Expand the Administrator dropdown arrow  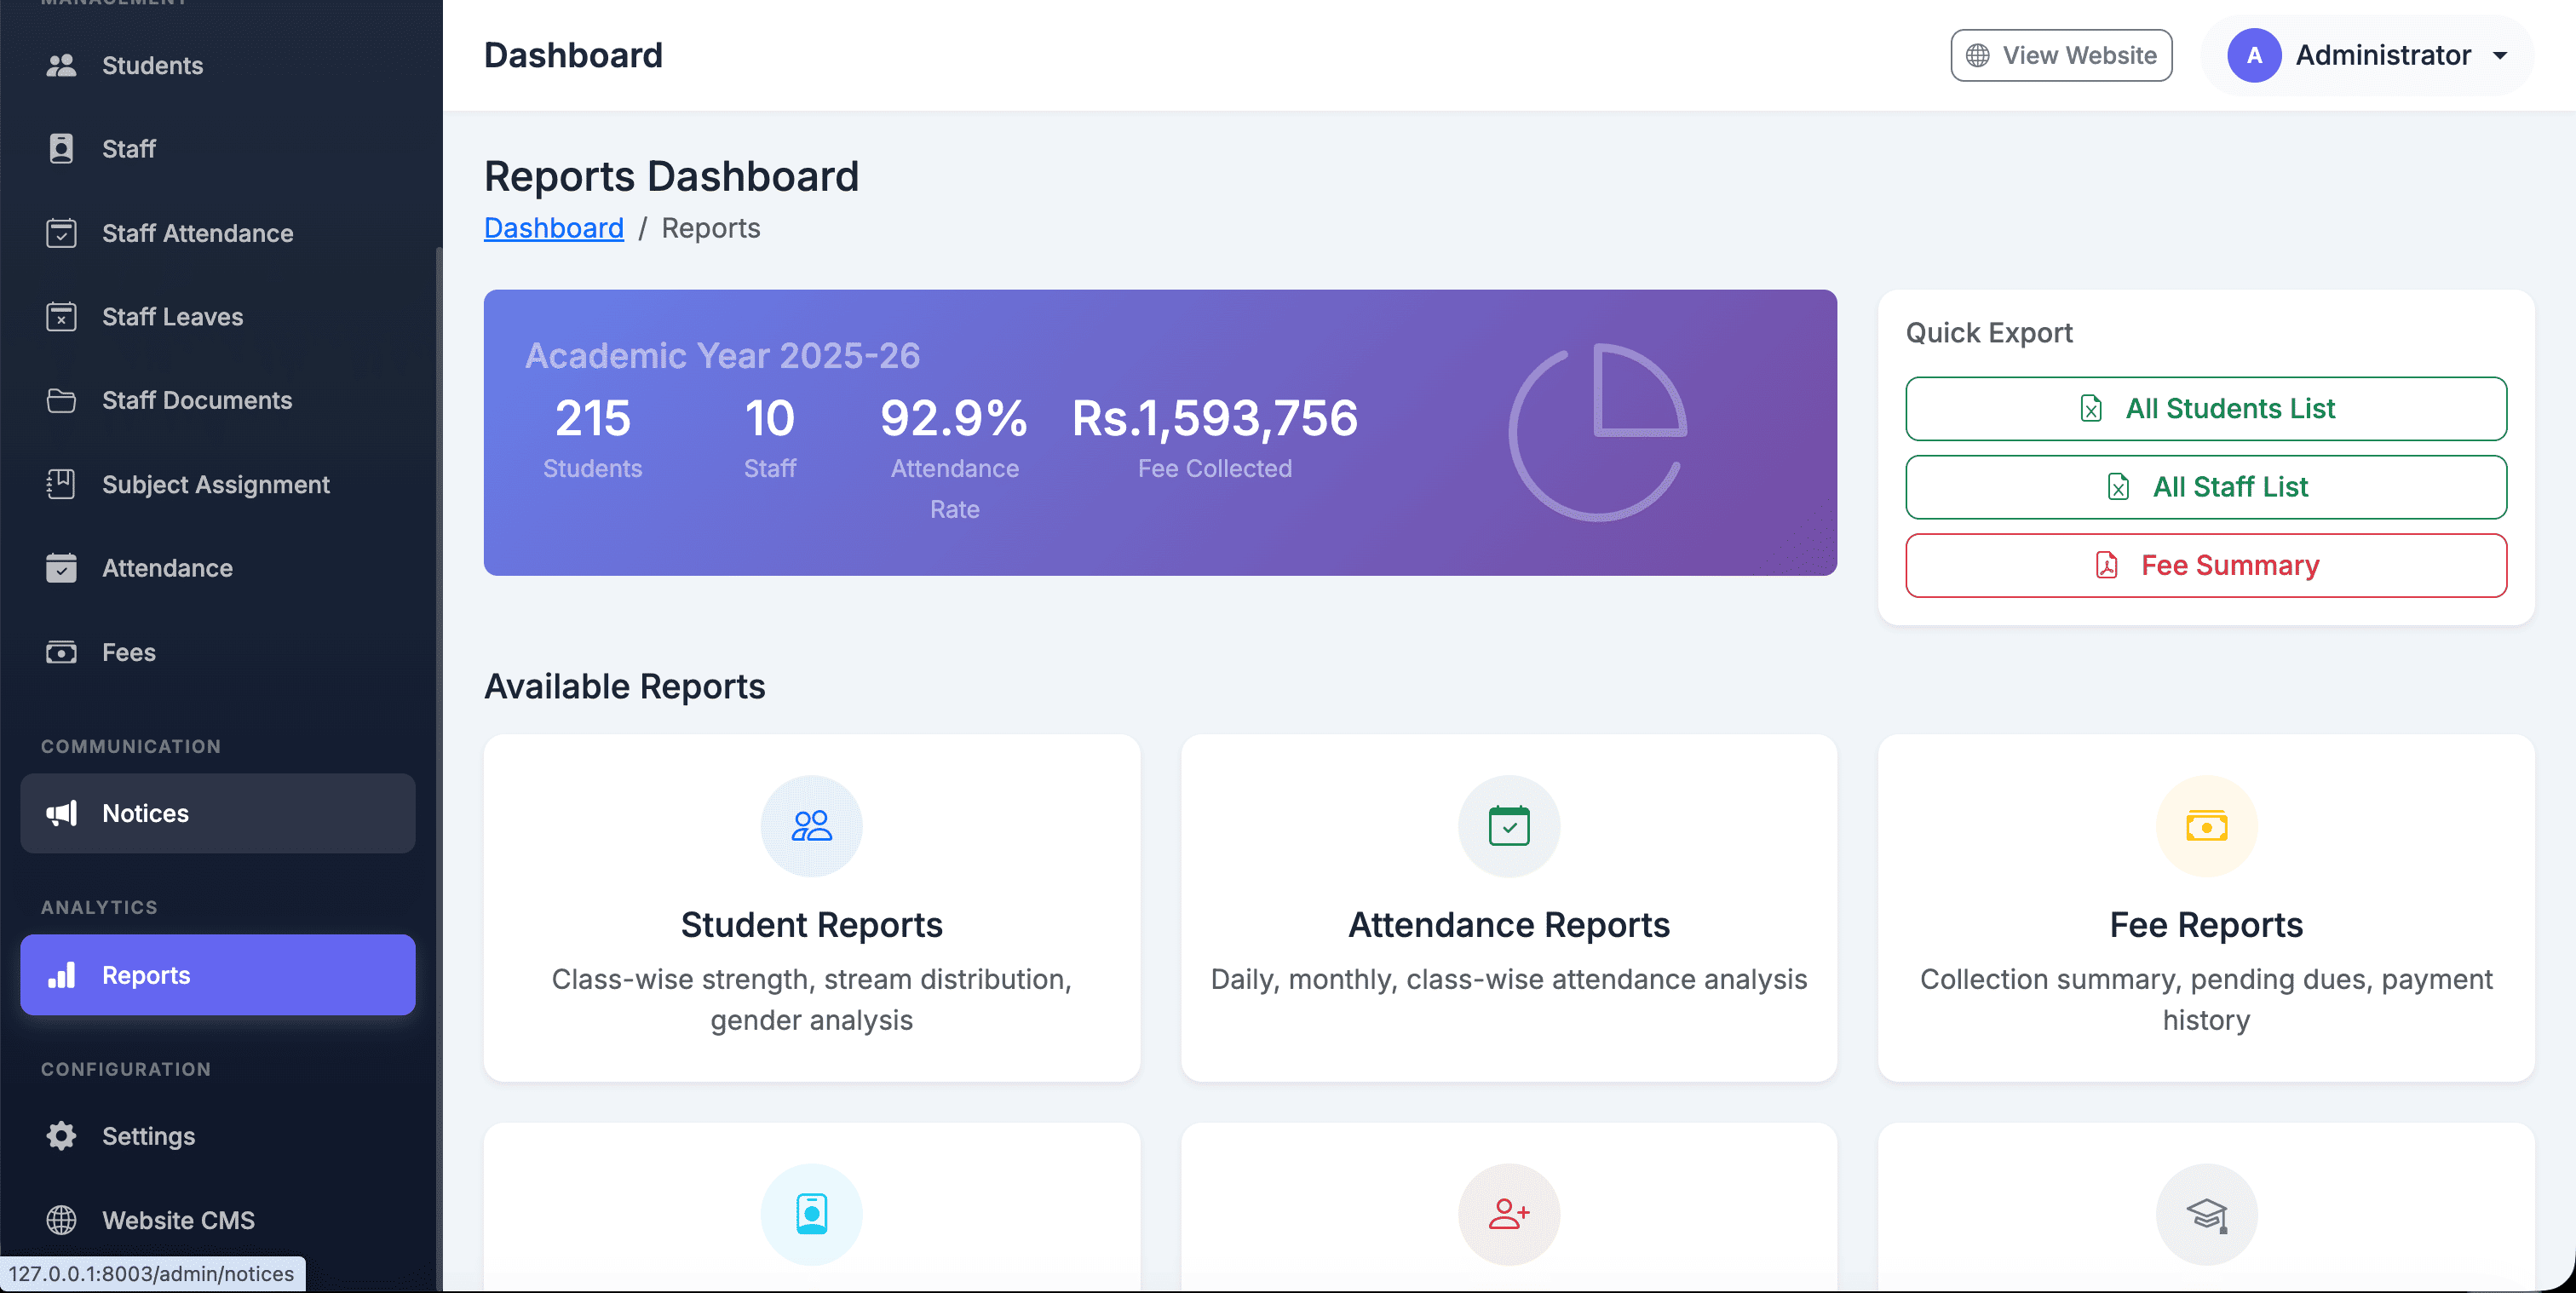pos(2499,56)
